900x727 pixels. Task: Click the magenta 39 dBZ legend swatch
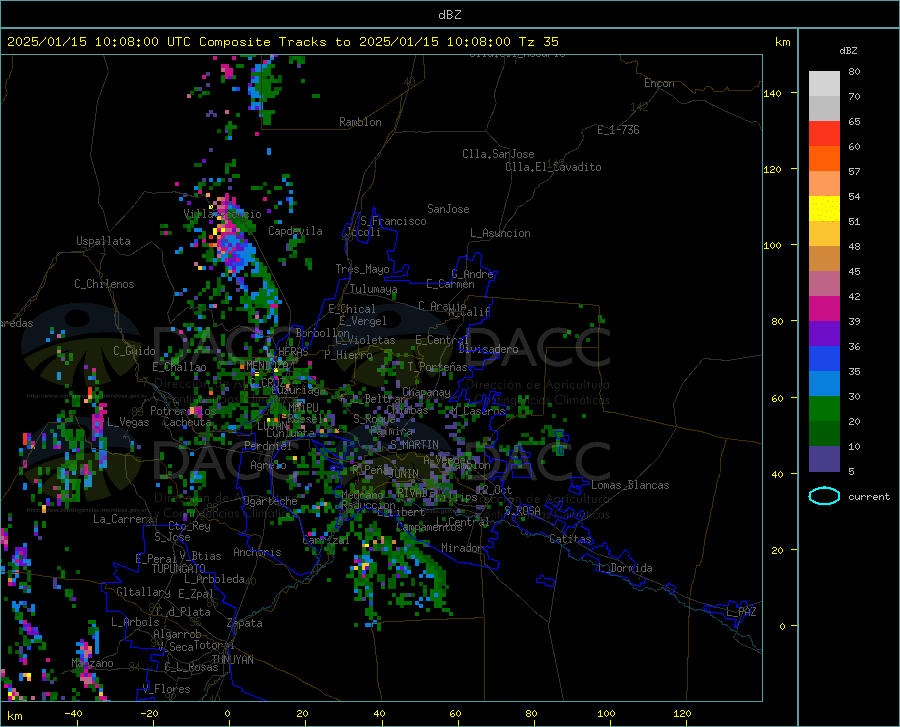pos(824,309)
